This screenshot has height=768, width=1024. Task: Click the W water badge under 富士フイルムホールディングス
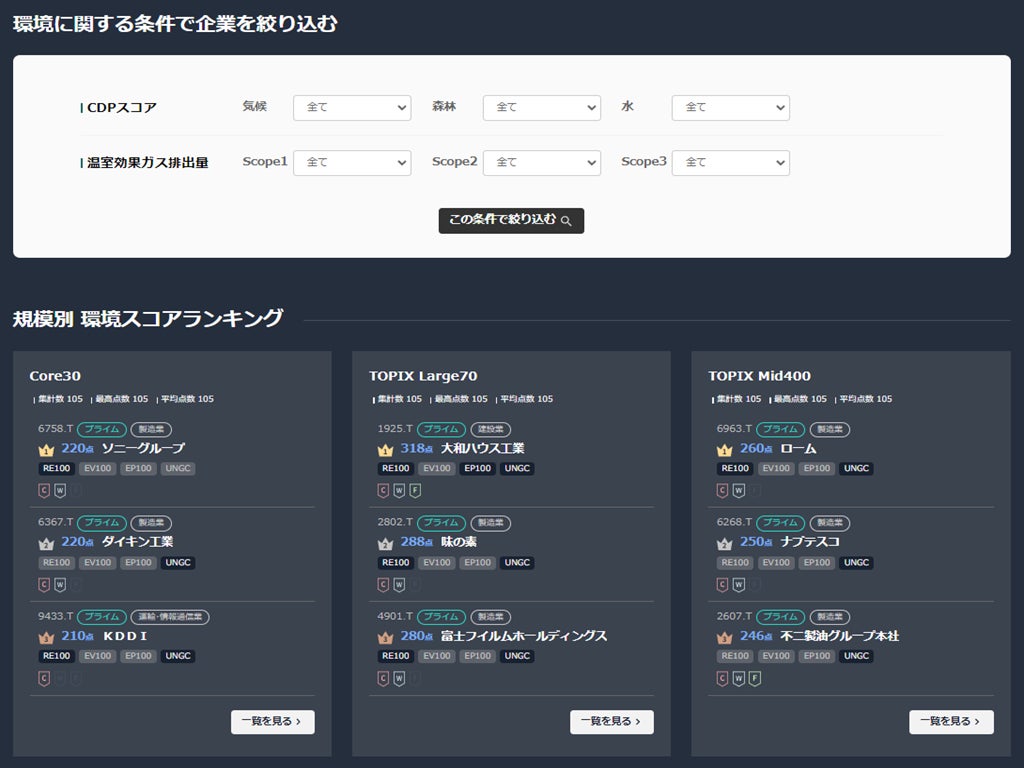[399, 679]
